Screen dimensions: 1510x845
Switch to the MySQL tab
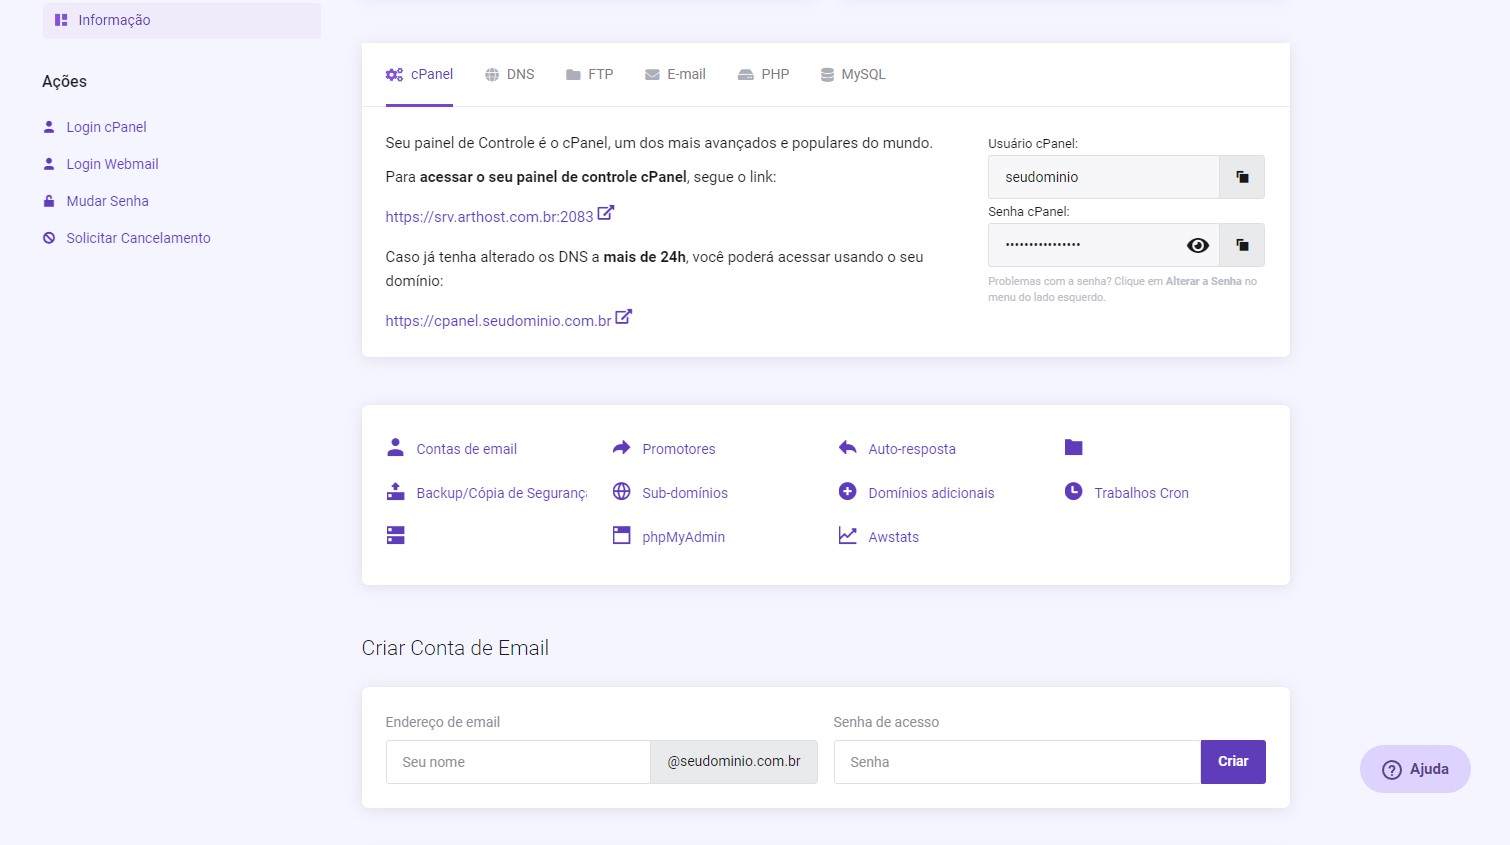853,75
